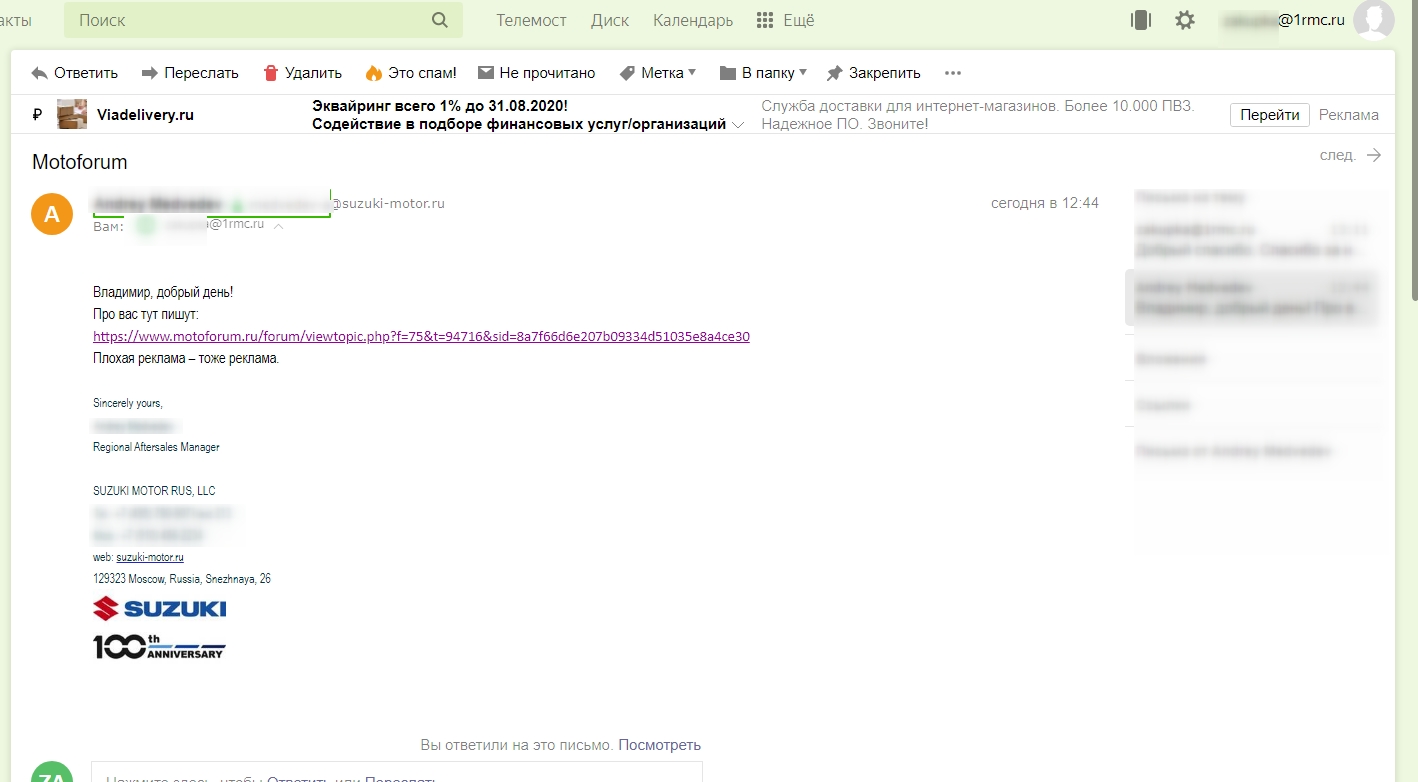Expand the recipient details chevron
This screenshot has height=782, width=1418.
coord(279,226)
